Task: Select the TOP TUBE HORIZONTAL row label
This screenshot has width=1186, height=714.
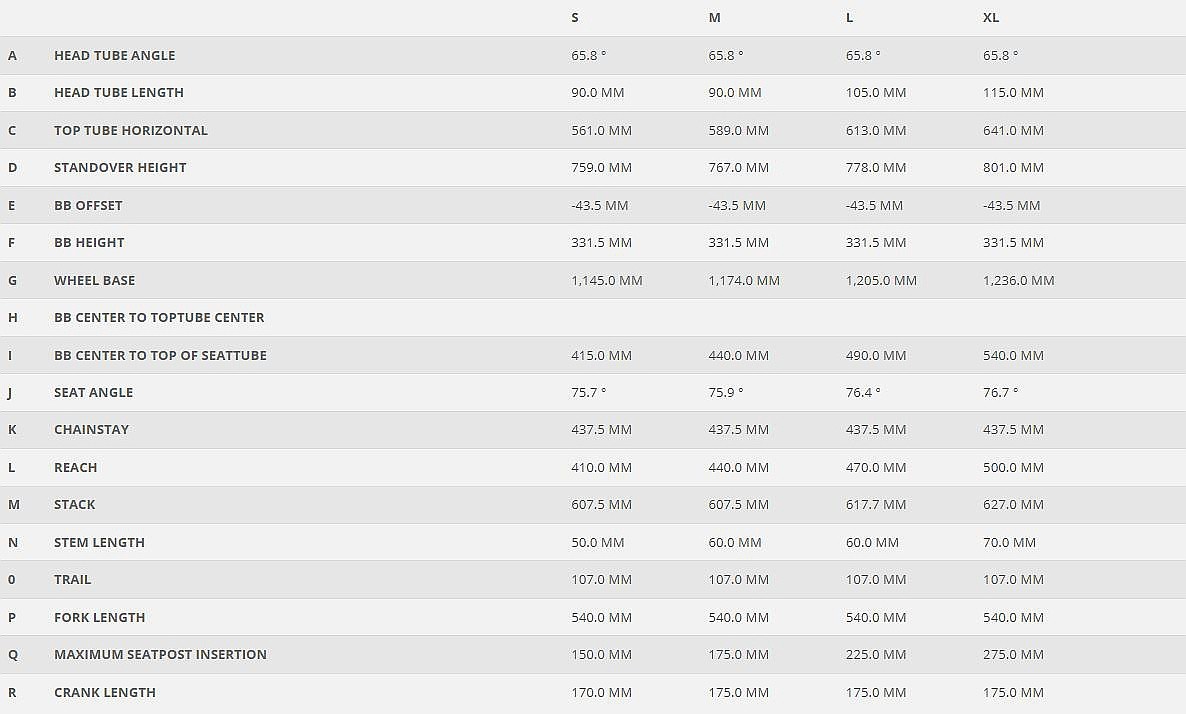Action: coord(131,130)
